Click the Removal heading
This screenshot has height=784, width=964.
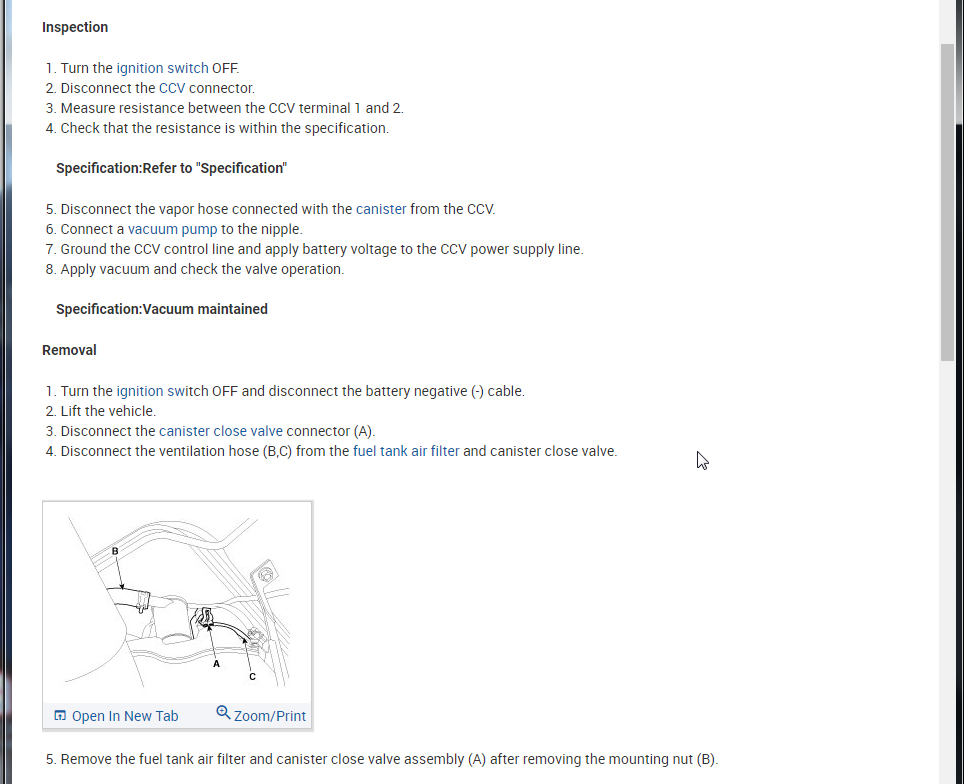coord(69,350)
